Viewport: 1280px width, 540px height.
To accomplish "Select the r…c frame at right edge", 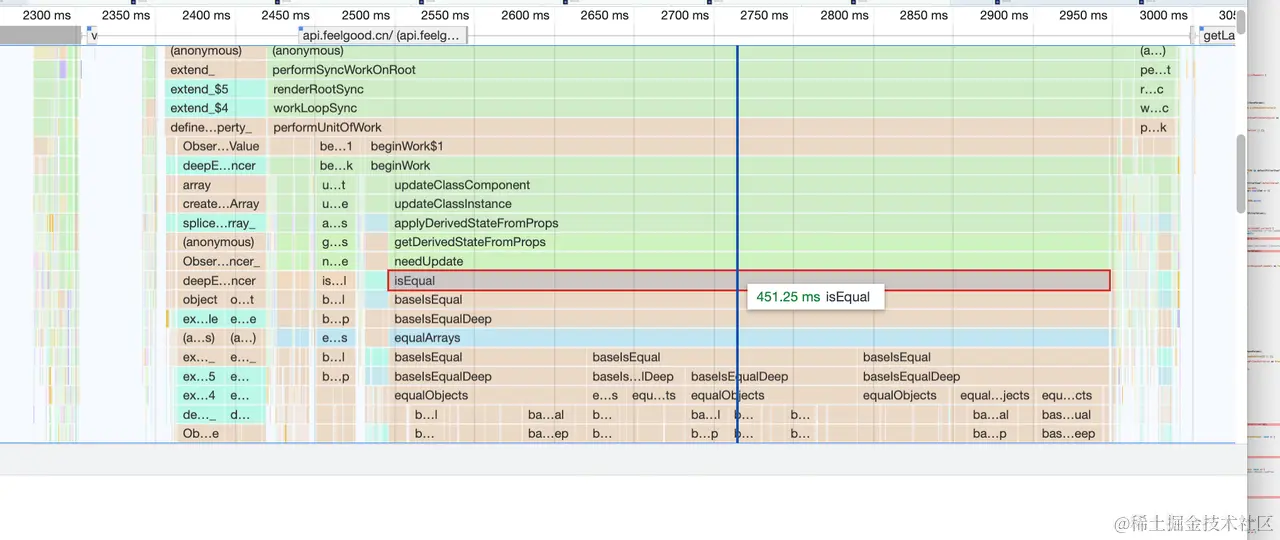I will pos(1155,89).
